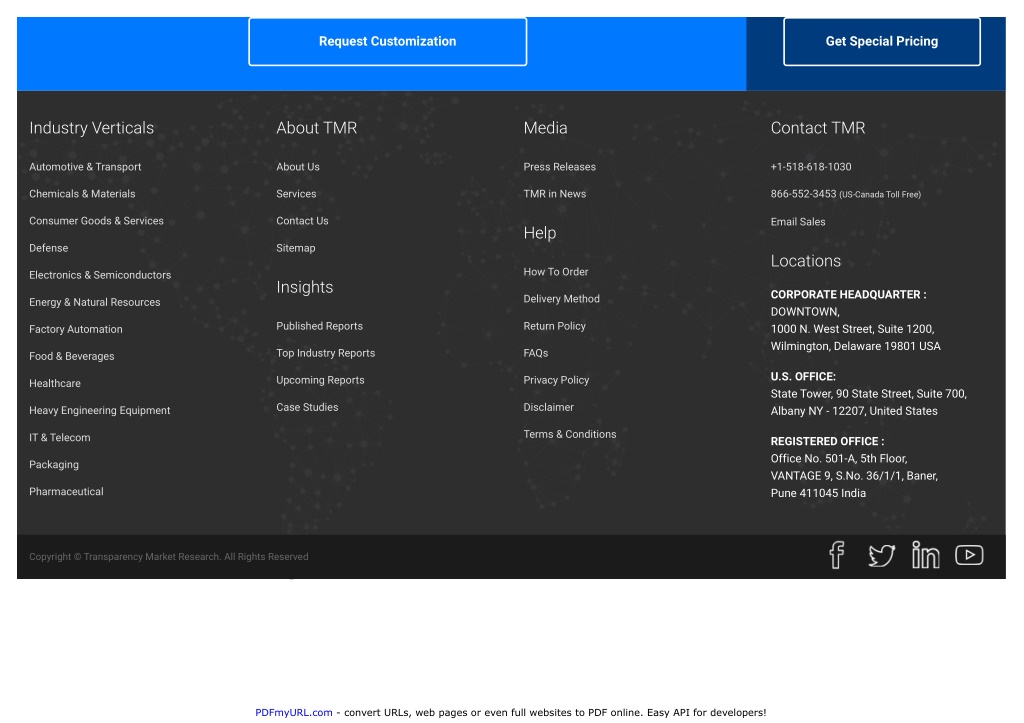1024x723 pixels.
Task: Click the U.S. OFFICE label
Action: tap(803, 377)
